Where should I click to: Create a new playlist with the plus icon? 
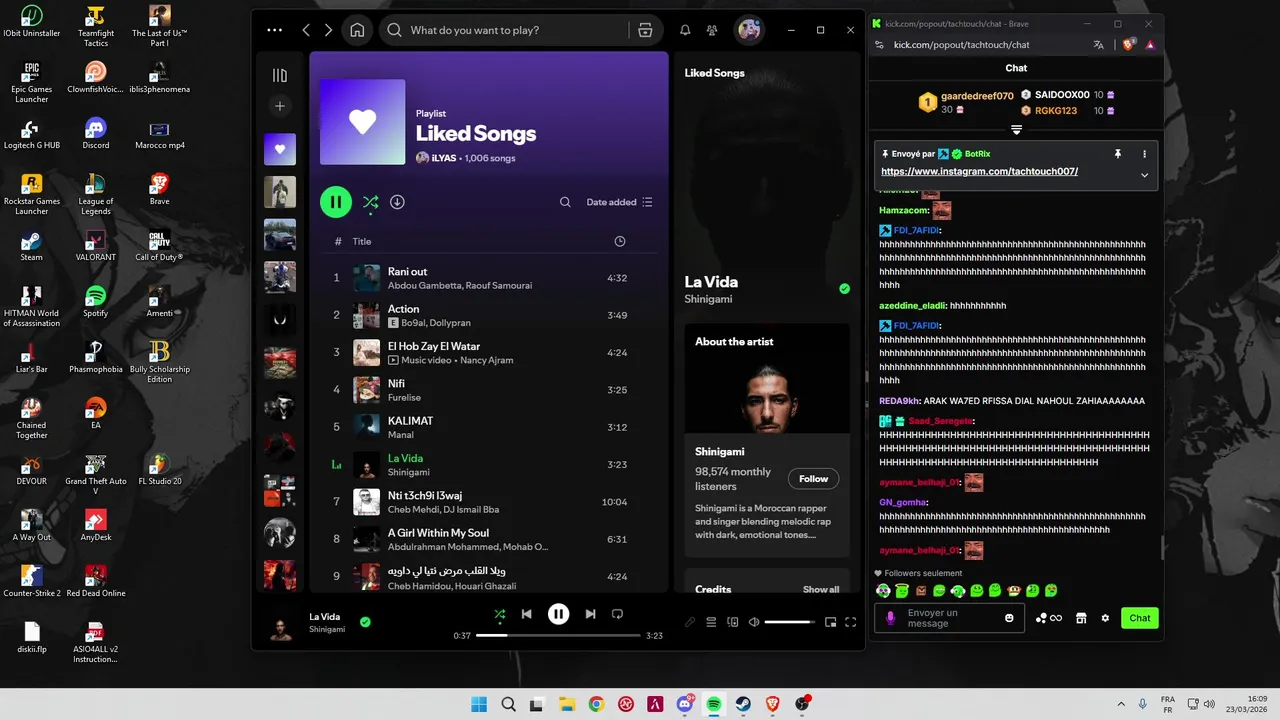280,106
